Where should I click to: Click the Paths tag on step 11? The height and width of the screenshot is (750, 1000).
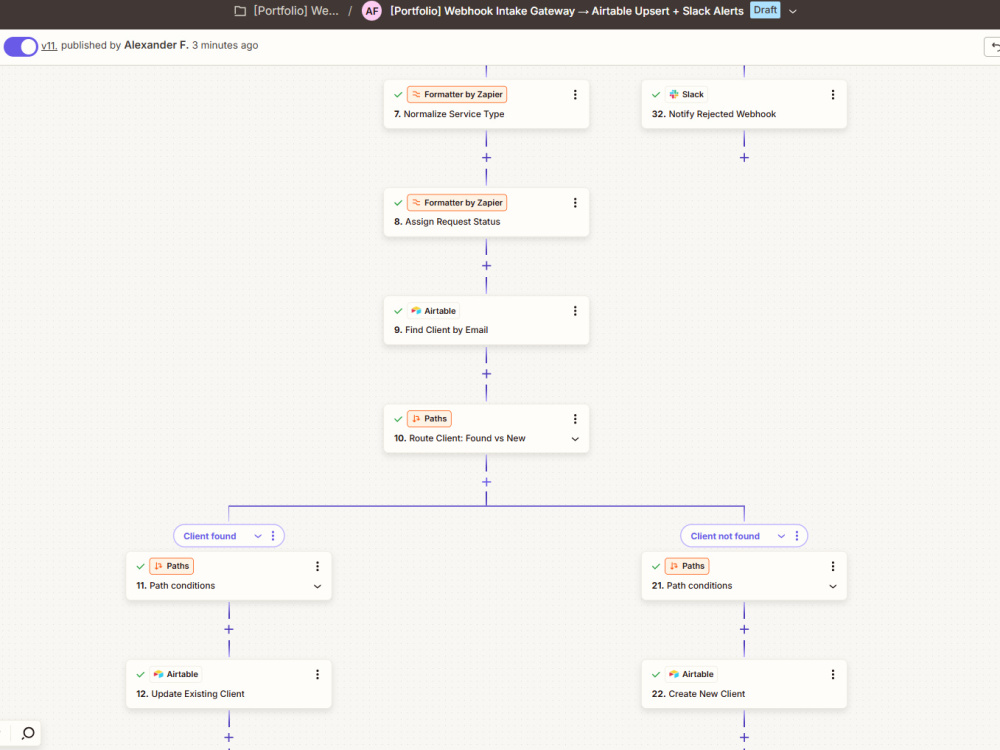coord(172,566)
